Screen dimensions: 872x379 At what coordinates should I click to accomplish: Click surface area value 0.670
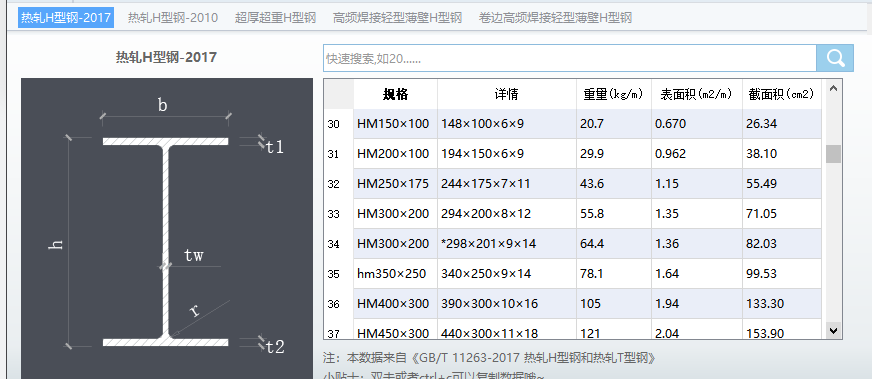(696, 124)
